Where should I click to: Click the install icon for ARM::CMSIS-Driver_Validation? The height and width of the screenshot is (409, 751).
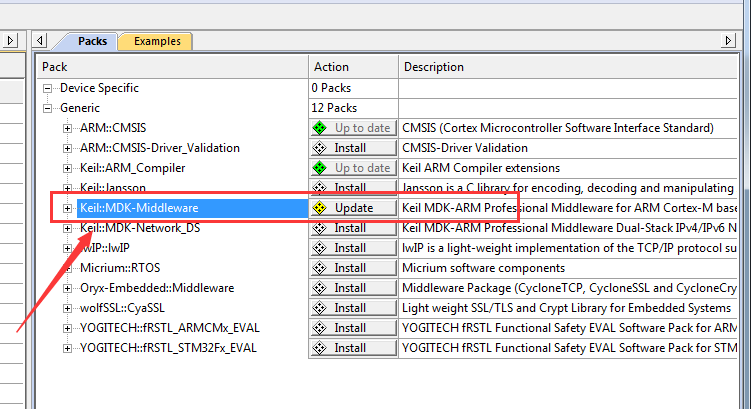[x=320, y=148]
